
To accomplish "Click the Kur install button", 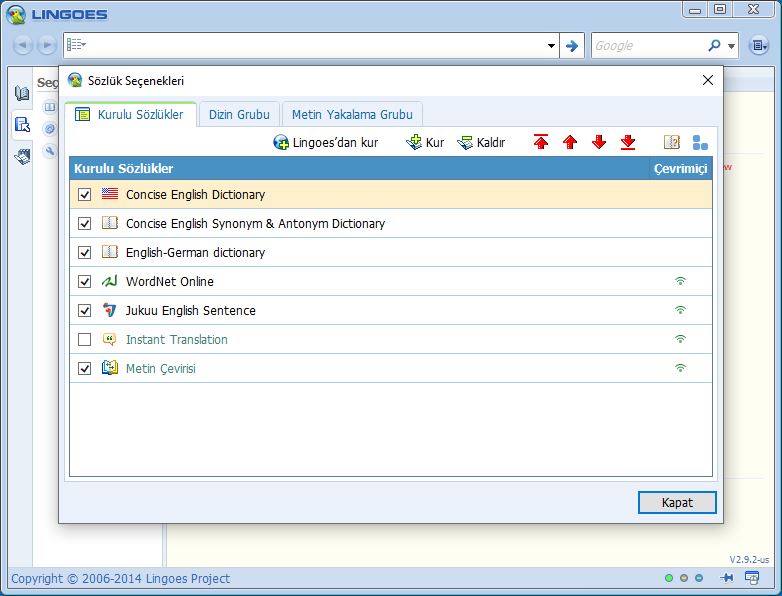I will [x=425, y=143].
